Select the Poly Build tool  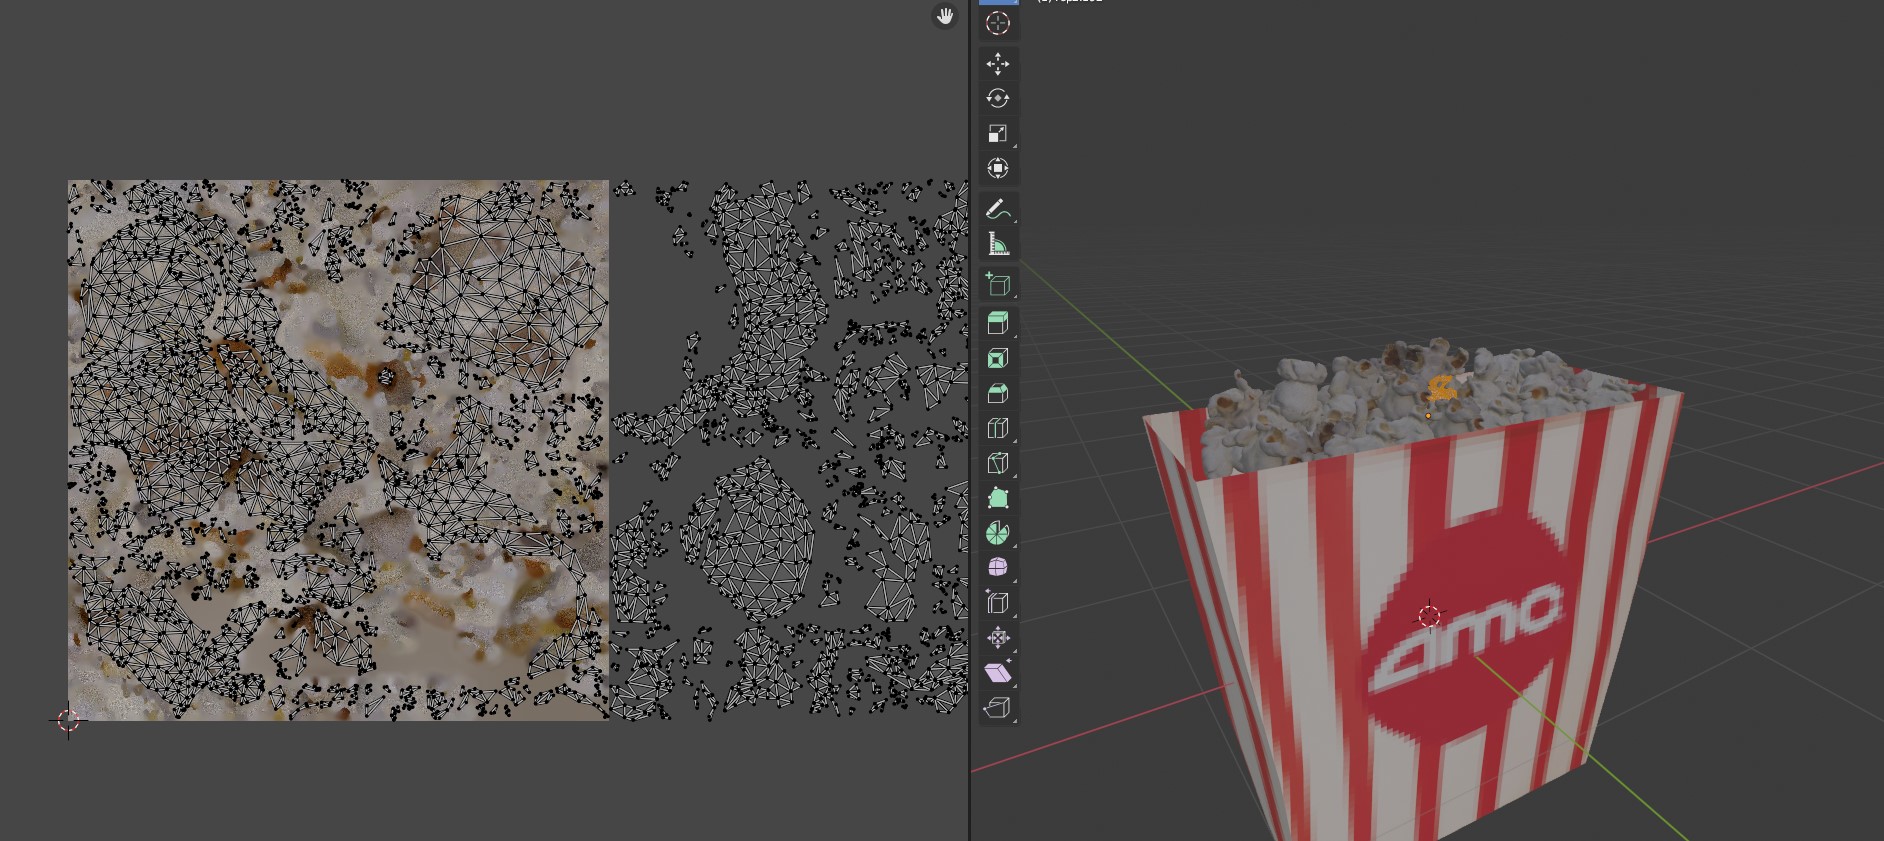coord(997,498)
